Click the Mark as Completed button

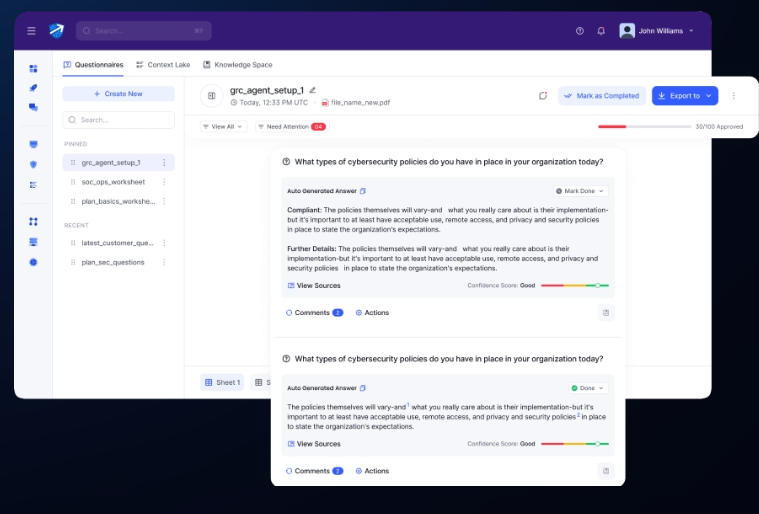(601, 96)
